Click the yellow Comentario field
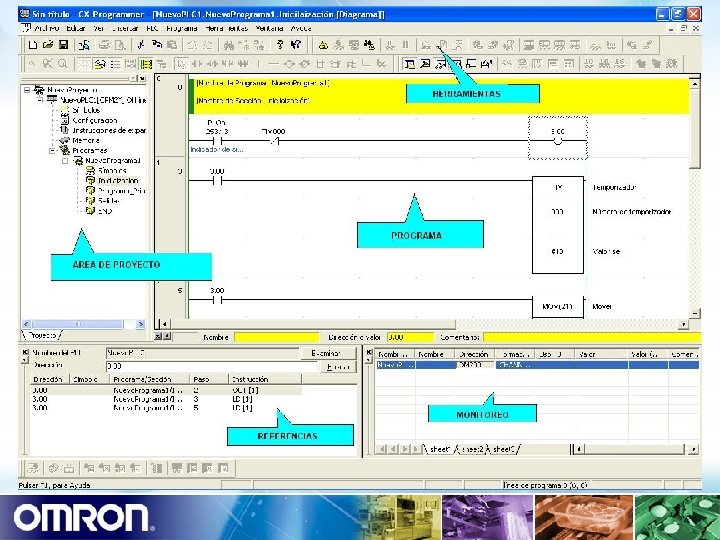 coord(592,338)
